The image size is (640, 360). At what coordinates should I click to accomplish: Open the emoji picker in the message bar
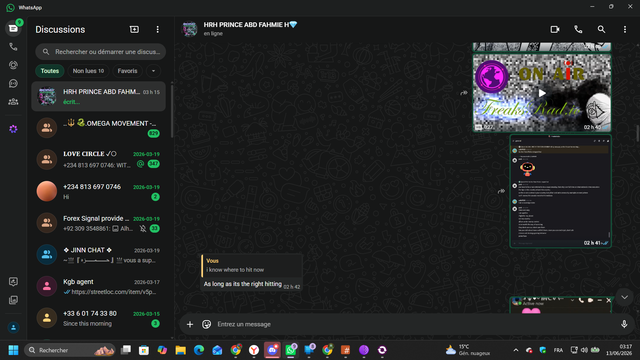coord(207,324)
